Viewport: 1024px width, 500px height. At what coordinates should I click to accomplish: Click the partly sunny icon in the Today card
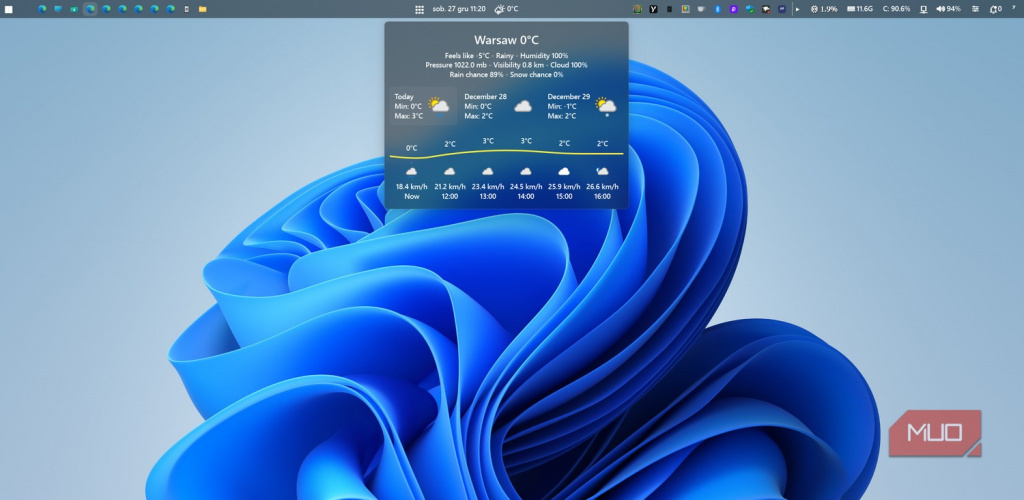point(438,106)
